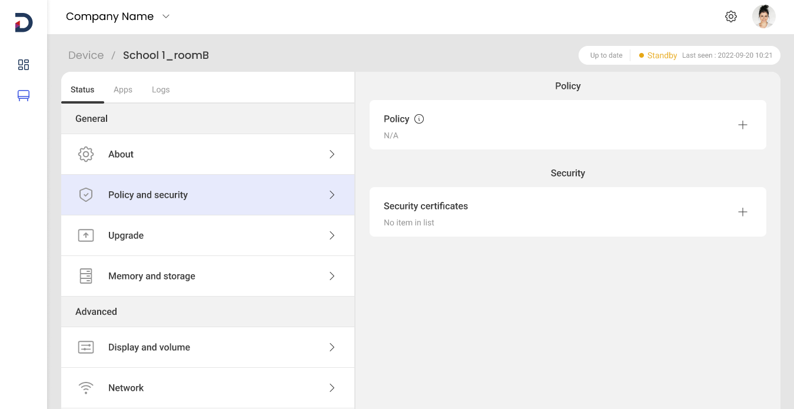Screen dimensions: 794x409
Task: Click the Device breadcrumb link
Action: tap(86, 56)
